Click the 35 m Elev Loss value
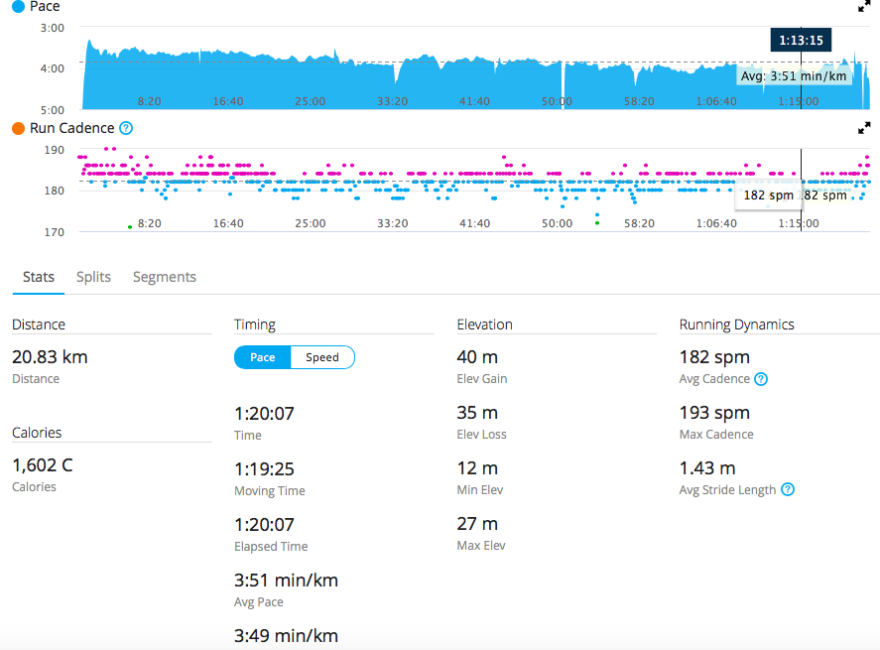This screenshot has height=650, width=880. pos(477,413)
